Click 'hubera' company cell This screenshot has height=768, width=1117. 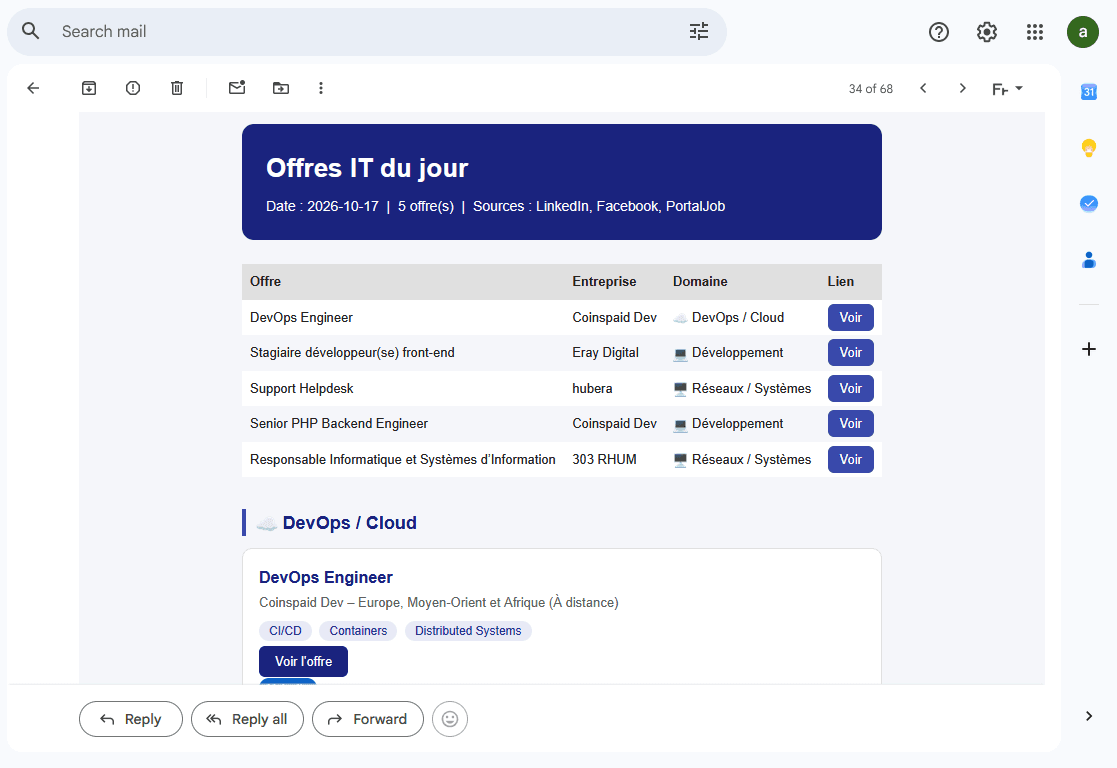592,388
